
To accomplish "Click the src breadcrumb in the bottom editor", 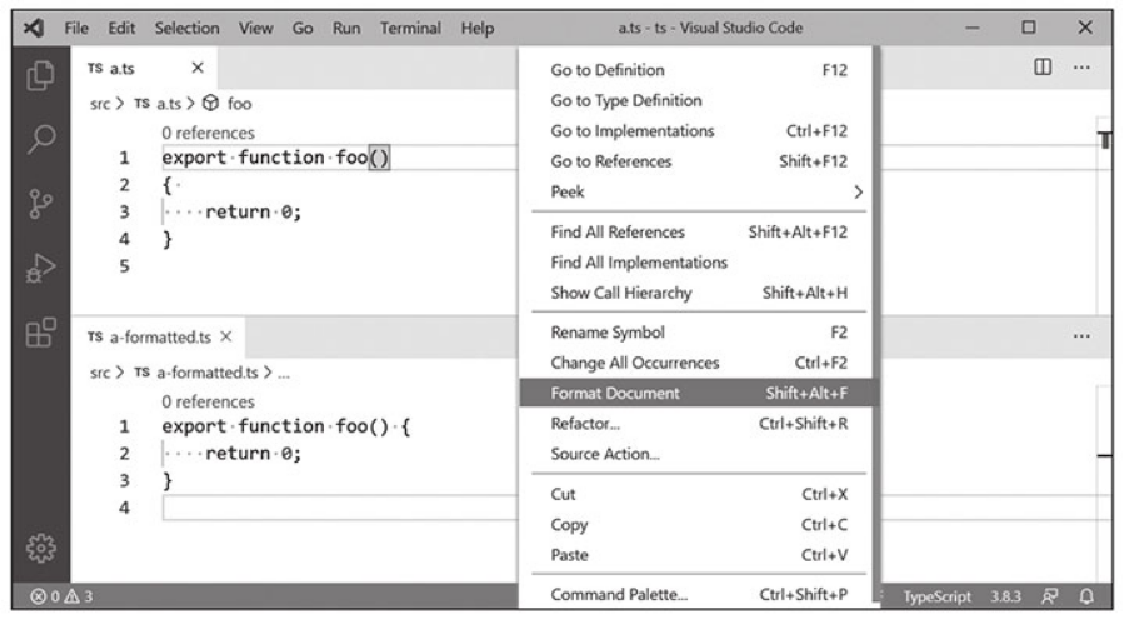I will click(100, 372).
